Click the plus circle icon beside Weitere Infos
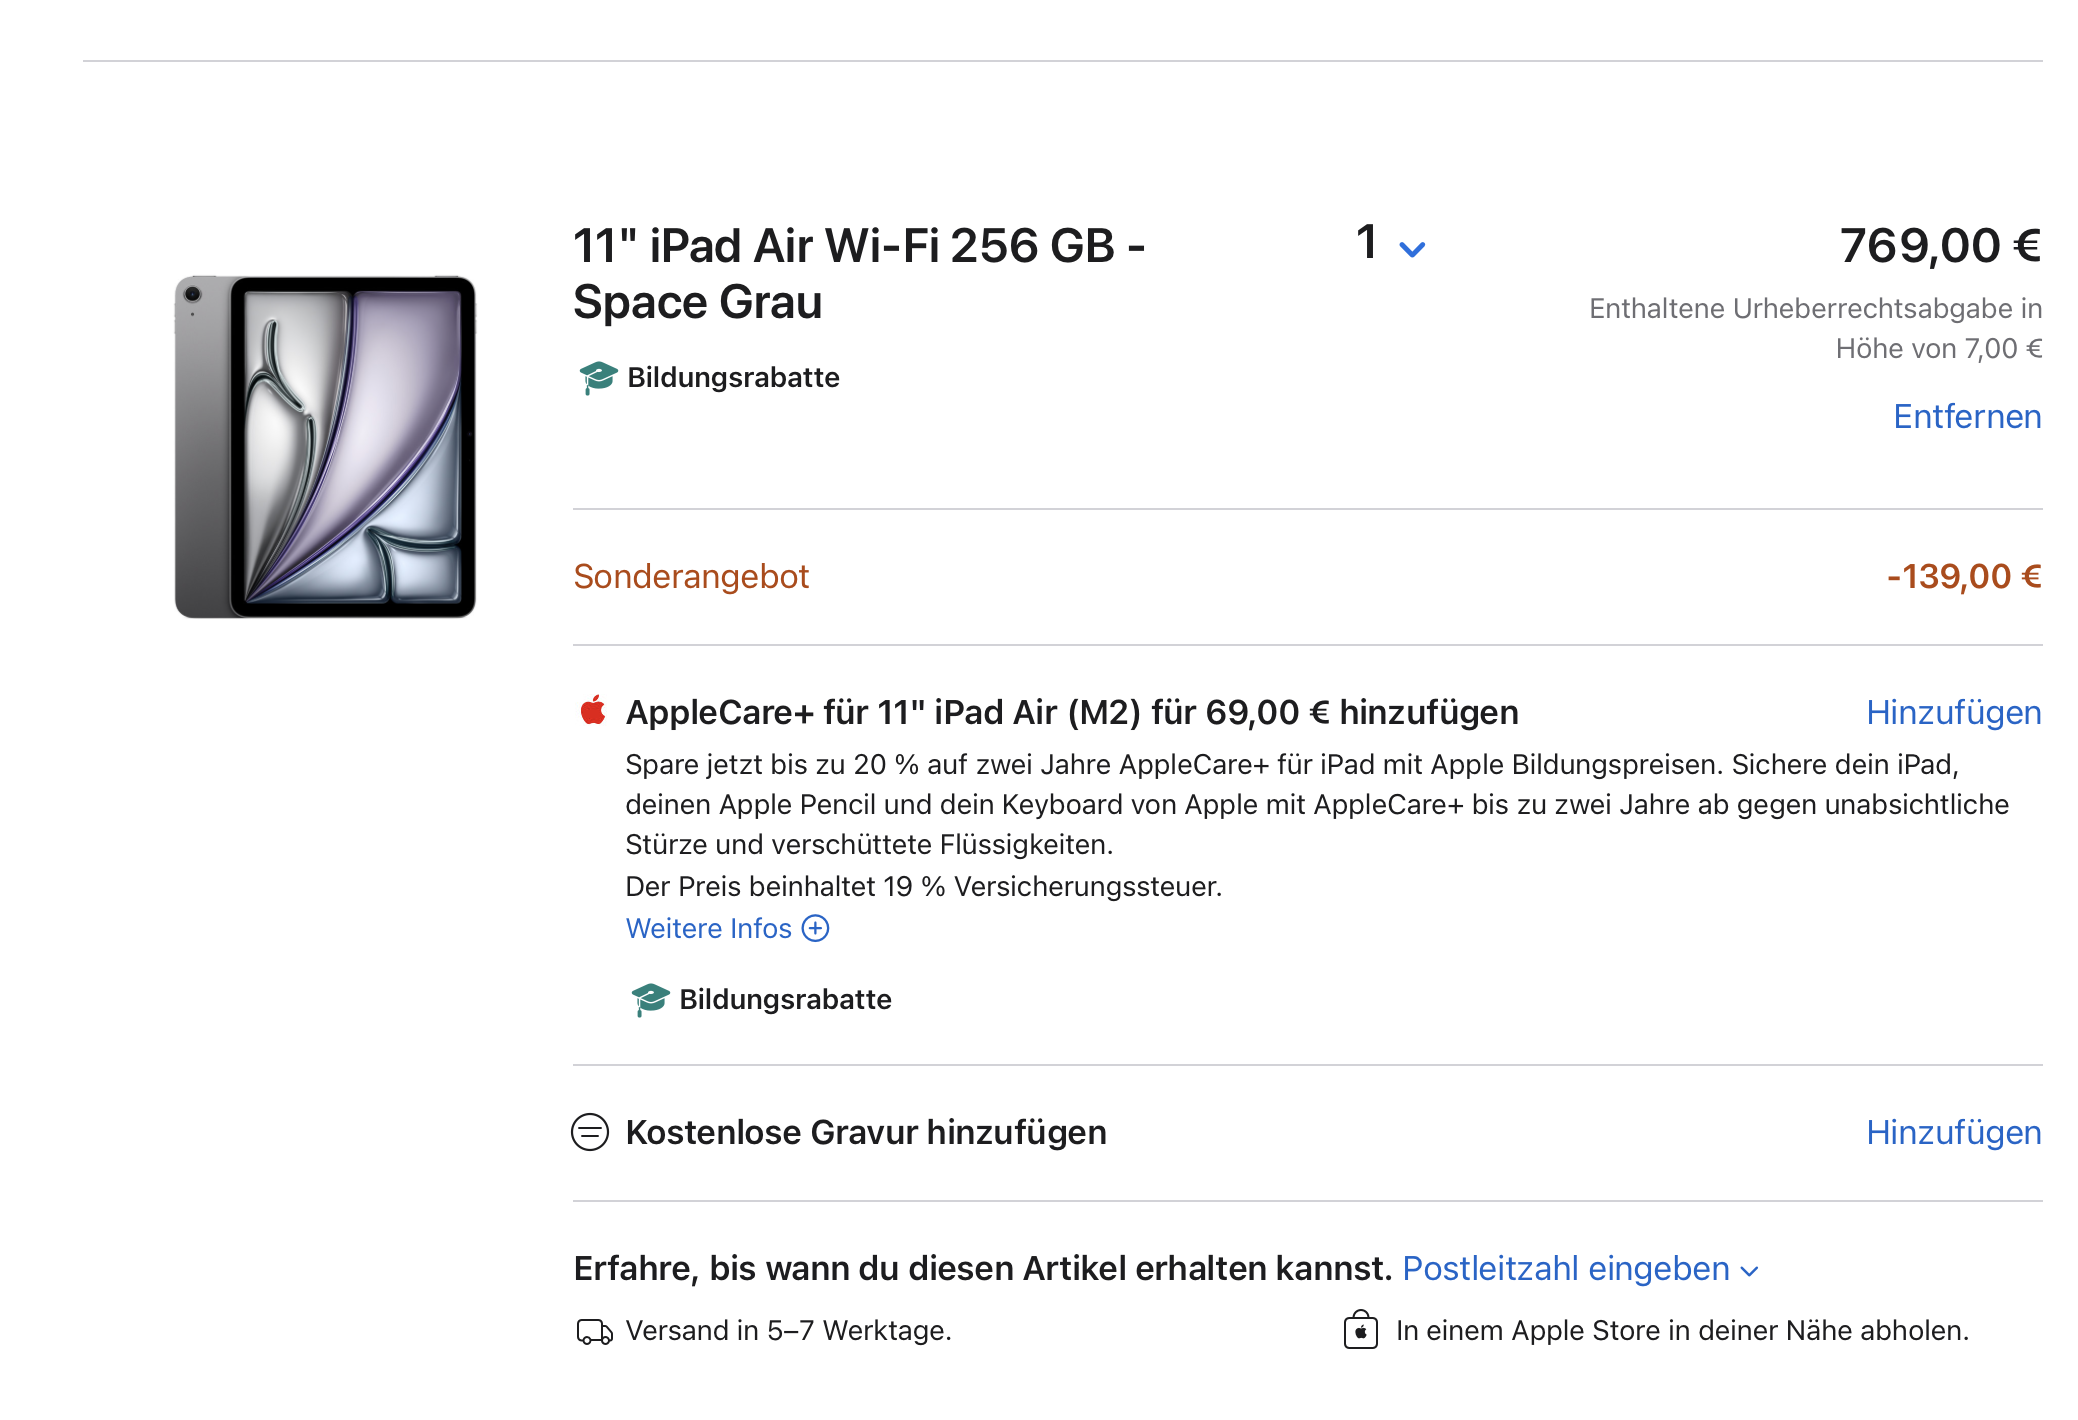 click(816, 929)
